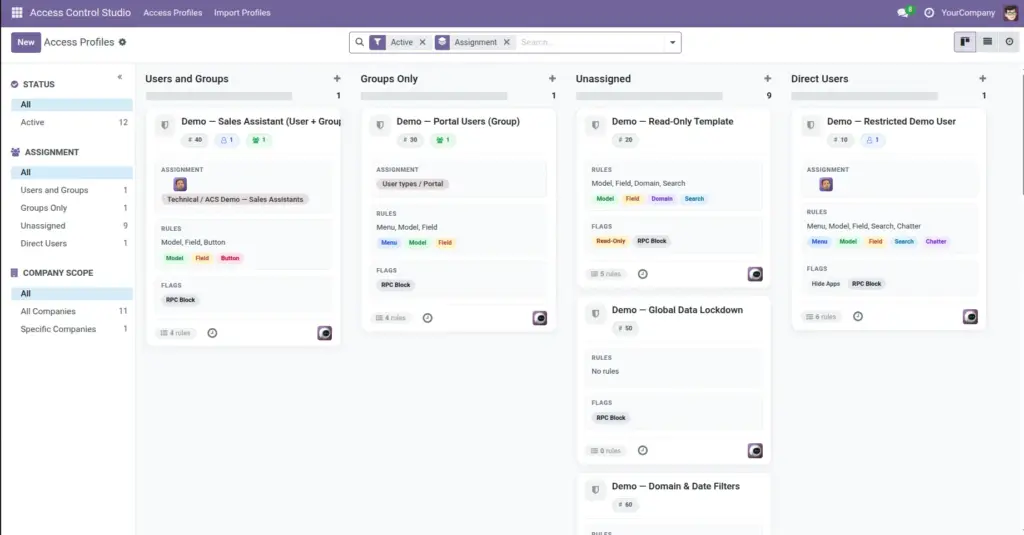1024x535 pixels.
Task: Click the search magnifier icon
Action: (x=359, y=42)
